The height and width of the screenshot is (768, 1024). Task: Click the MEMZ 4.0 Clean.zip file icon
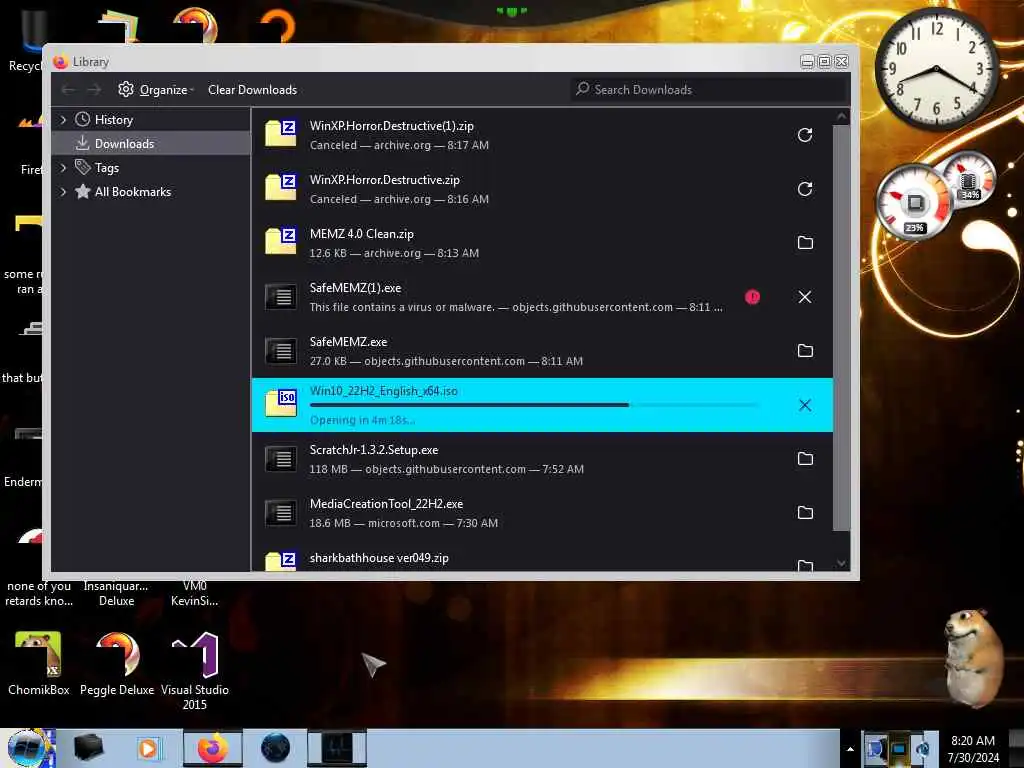(x=281, y=241)
